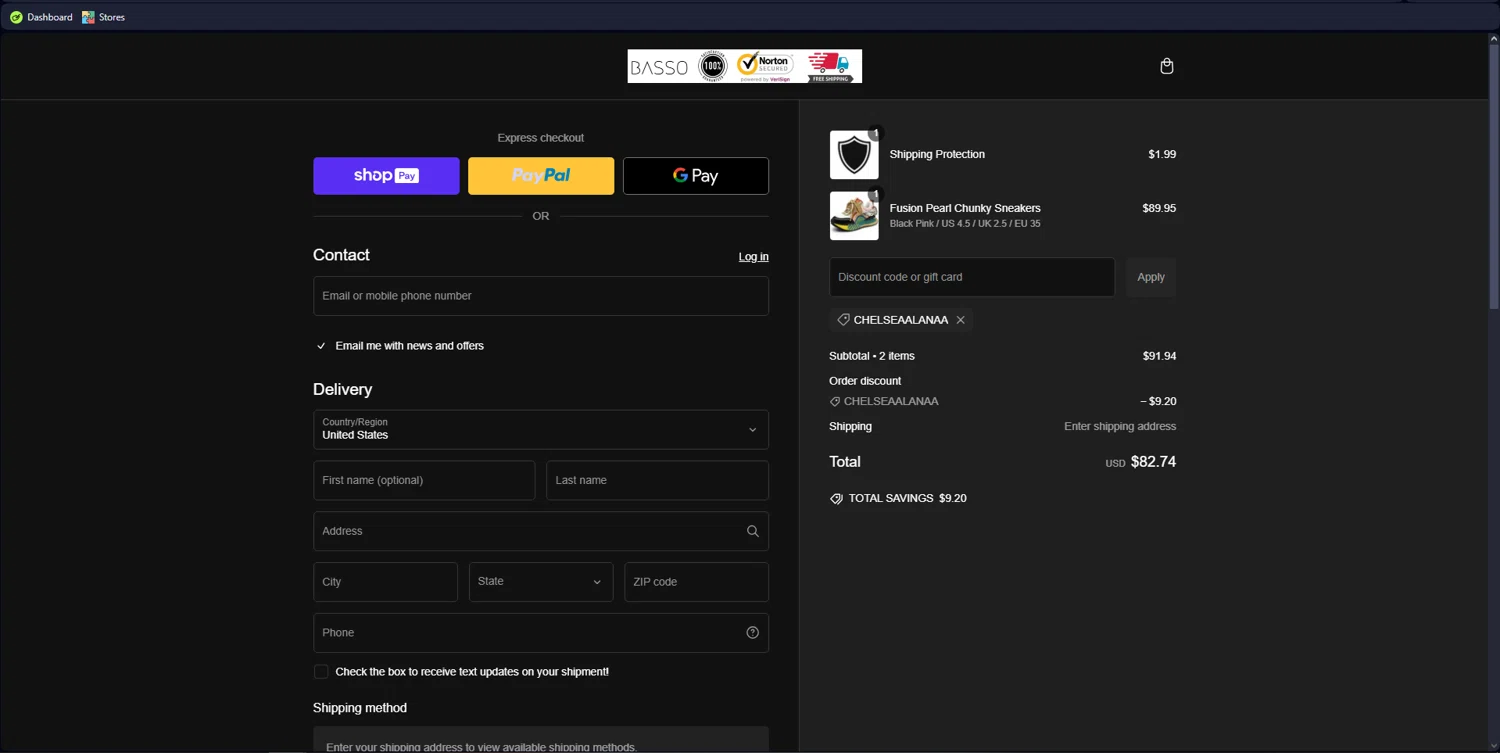Focus the ZIP code field
Screen dimensions: 1500x753
pyautogui.click(x=696, y=582)
